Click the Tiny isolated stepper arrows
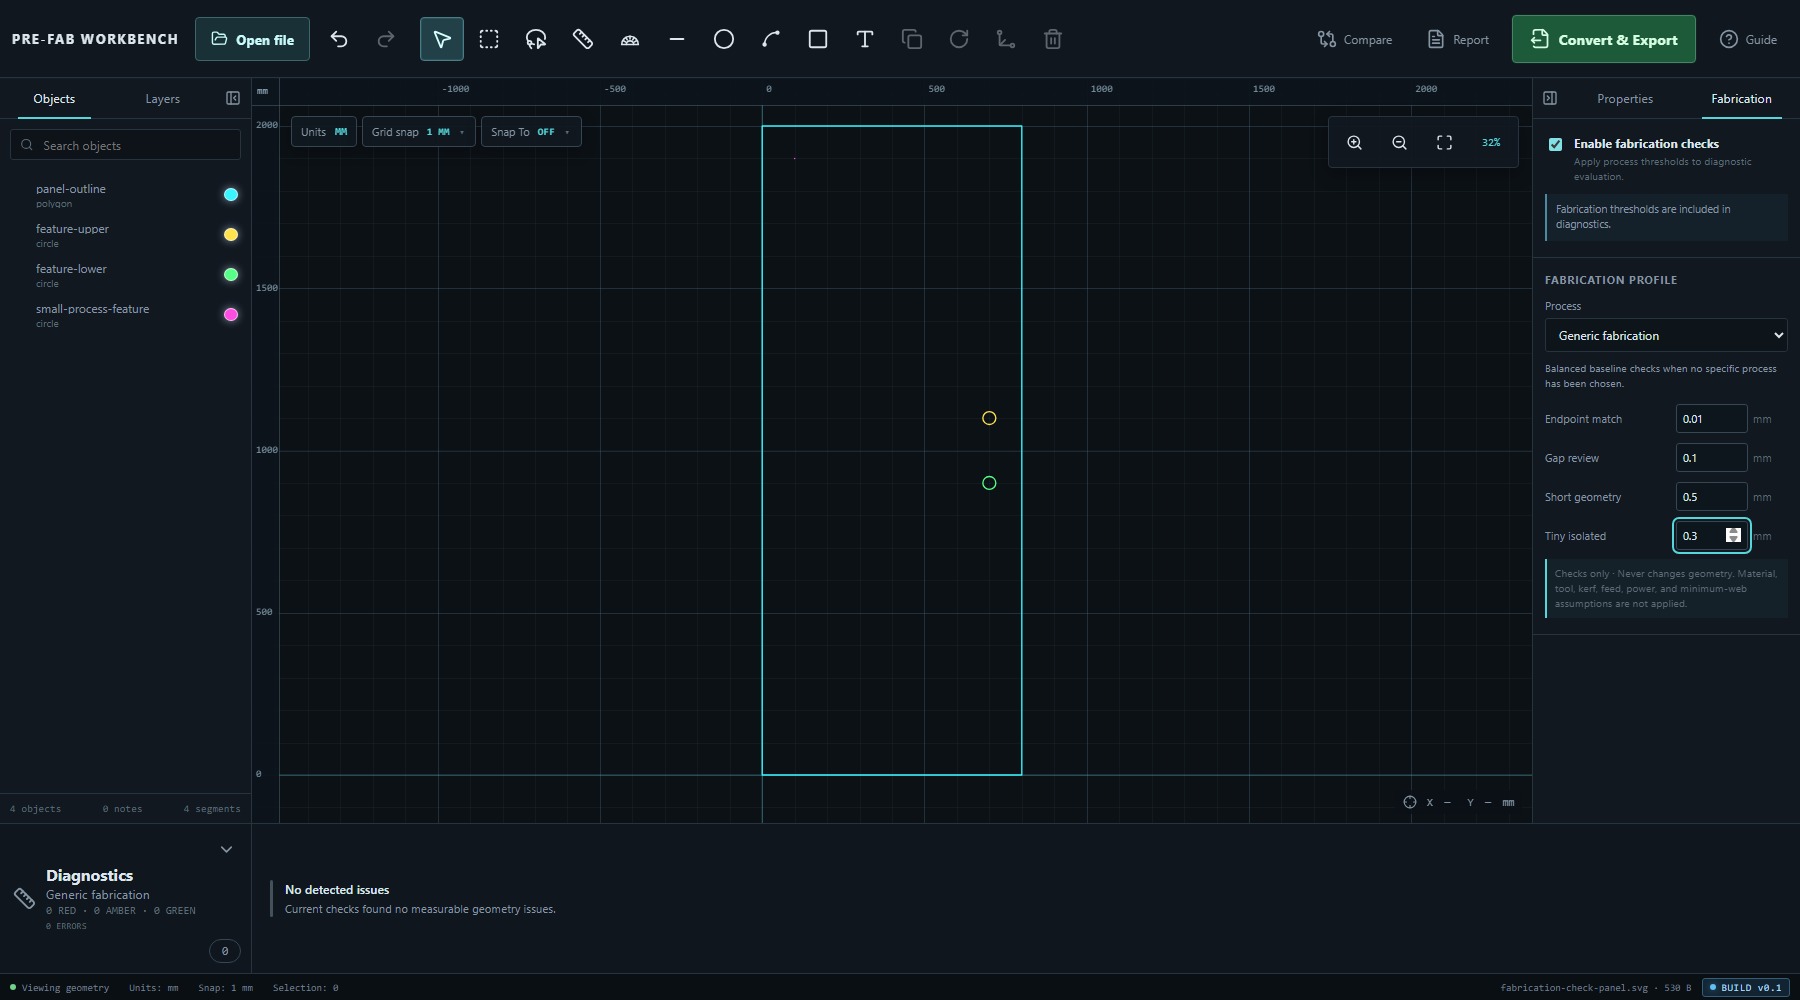 point(1733,536)
